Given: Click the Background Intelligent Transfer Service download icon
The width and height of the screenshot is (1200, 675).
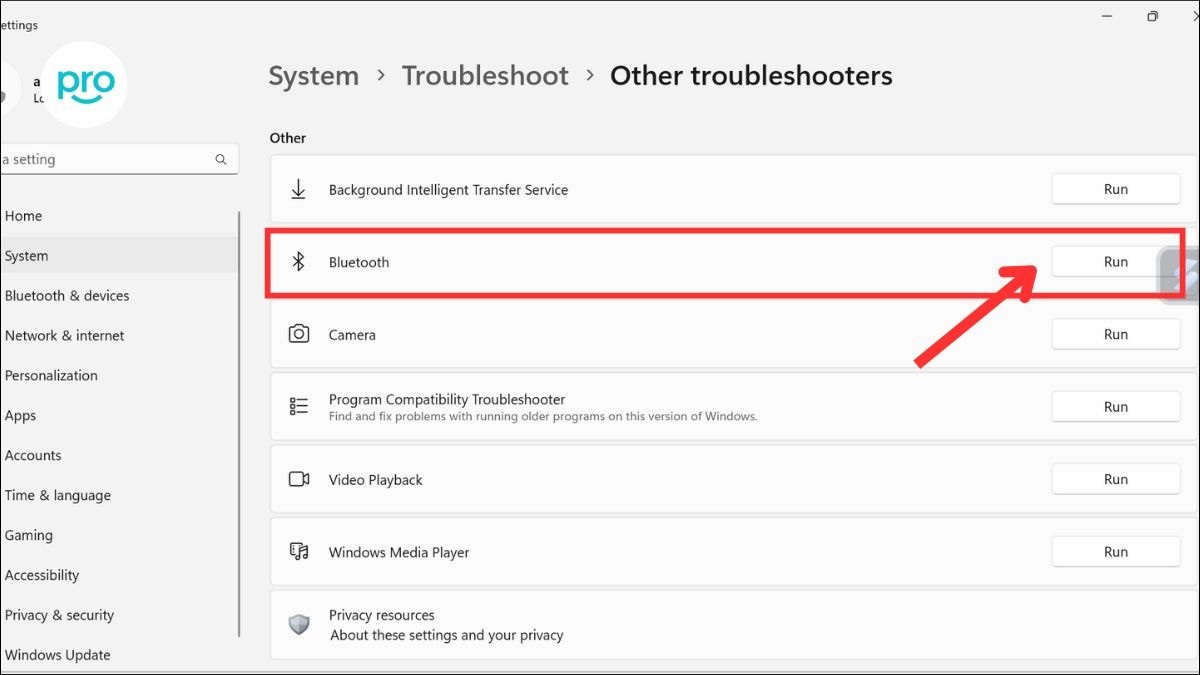Looking at the screenshot, I should (297, 189).
